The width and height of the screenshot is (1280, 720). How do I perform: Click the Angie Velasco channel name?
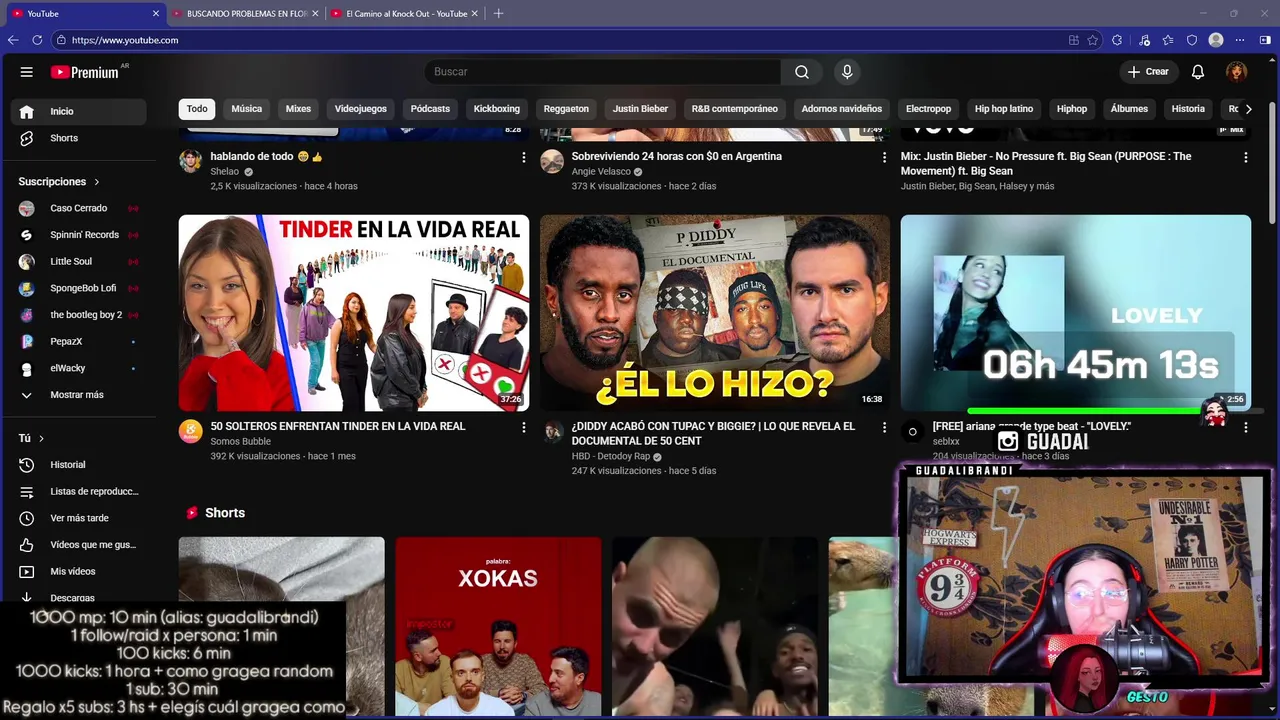point(601,172)
